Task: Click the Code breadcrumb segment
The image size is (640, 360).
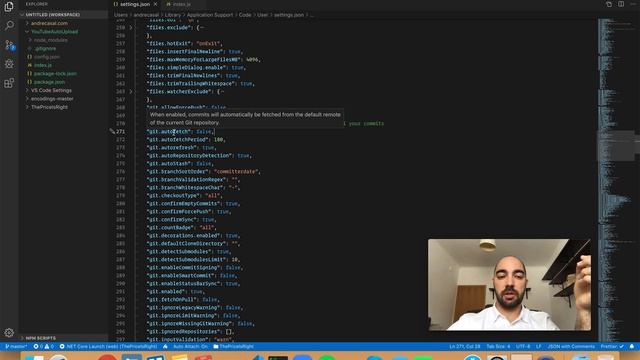Action: (244, 15)
